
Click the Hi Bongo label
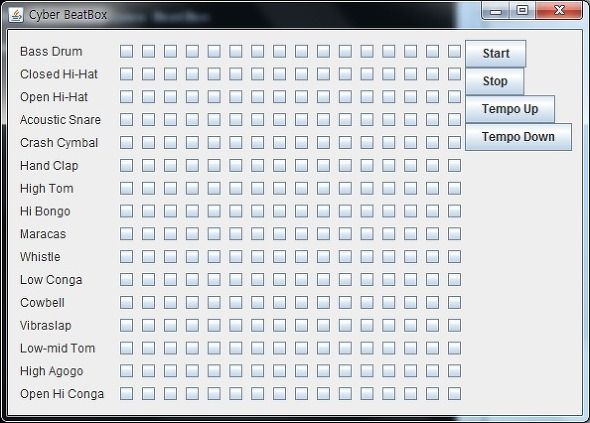click(x=45, y=211)
